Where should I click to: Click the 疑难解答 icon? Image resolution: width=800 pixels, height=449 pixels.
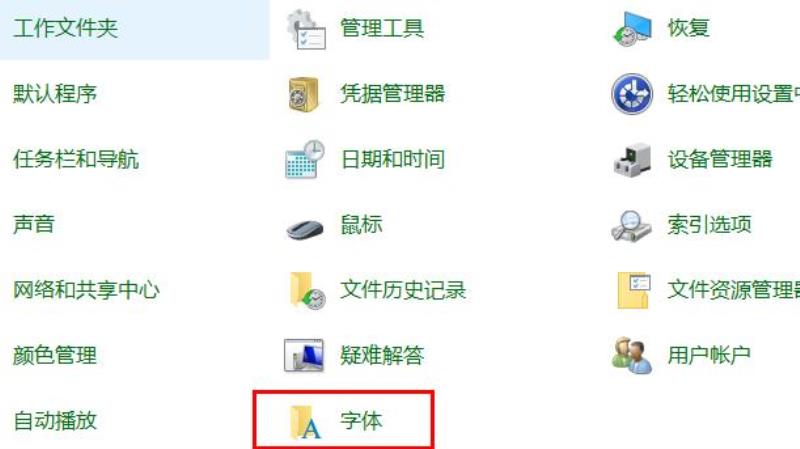coord(304,355)
